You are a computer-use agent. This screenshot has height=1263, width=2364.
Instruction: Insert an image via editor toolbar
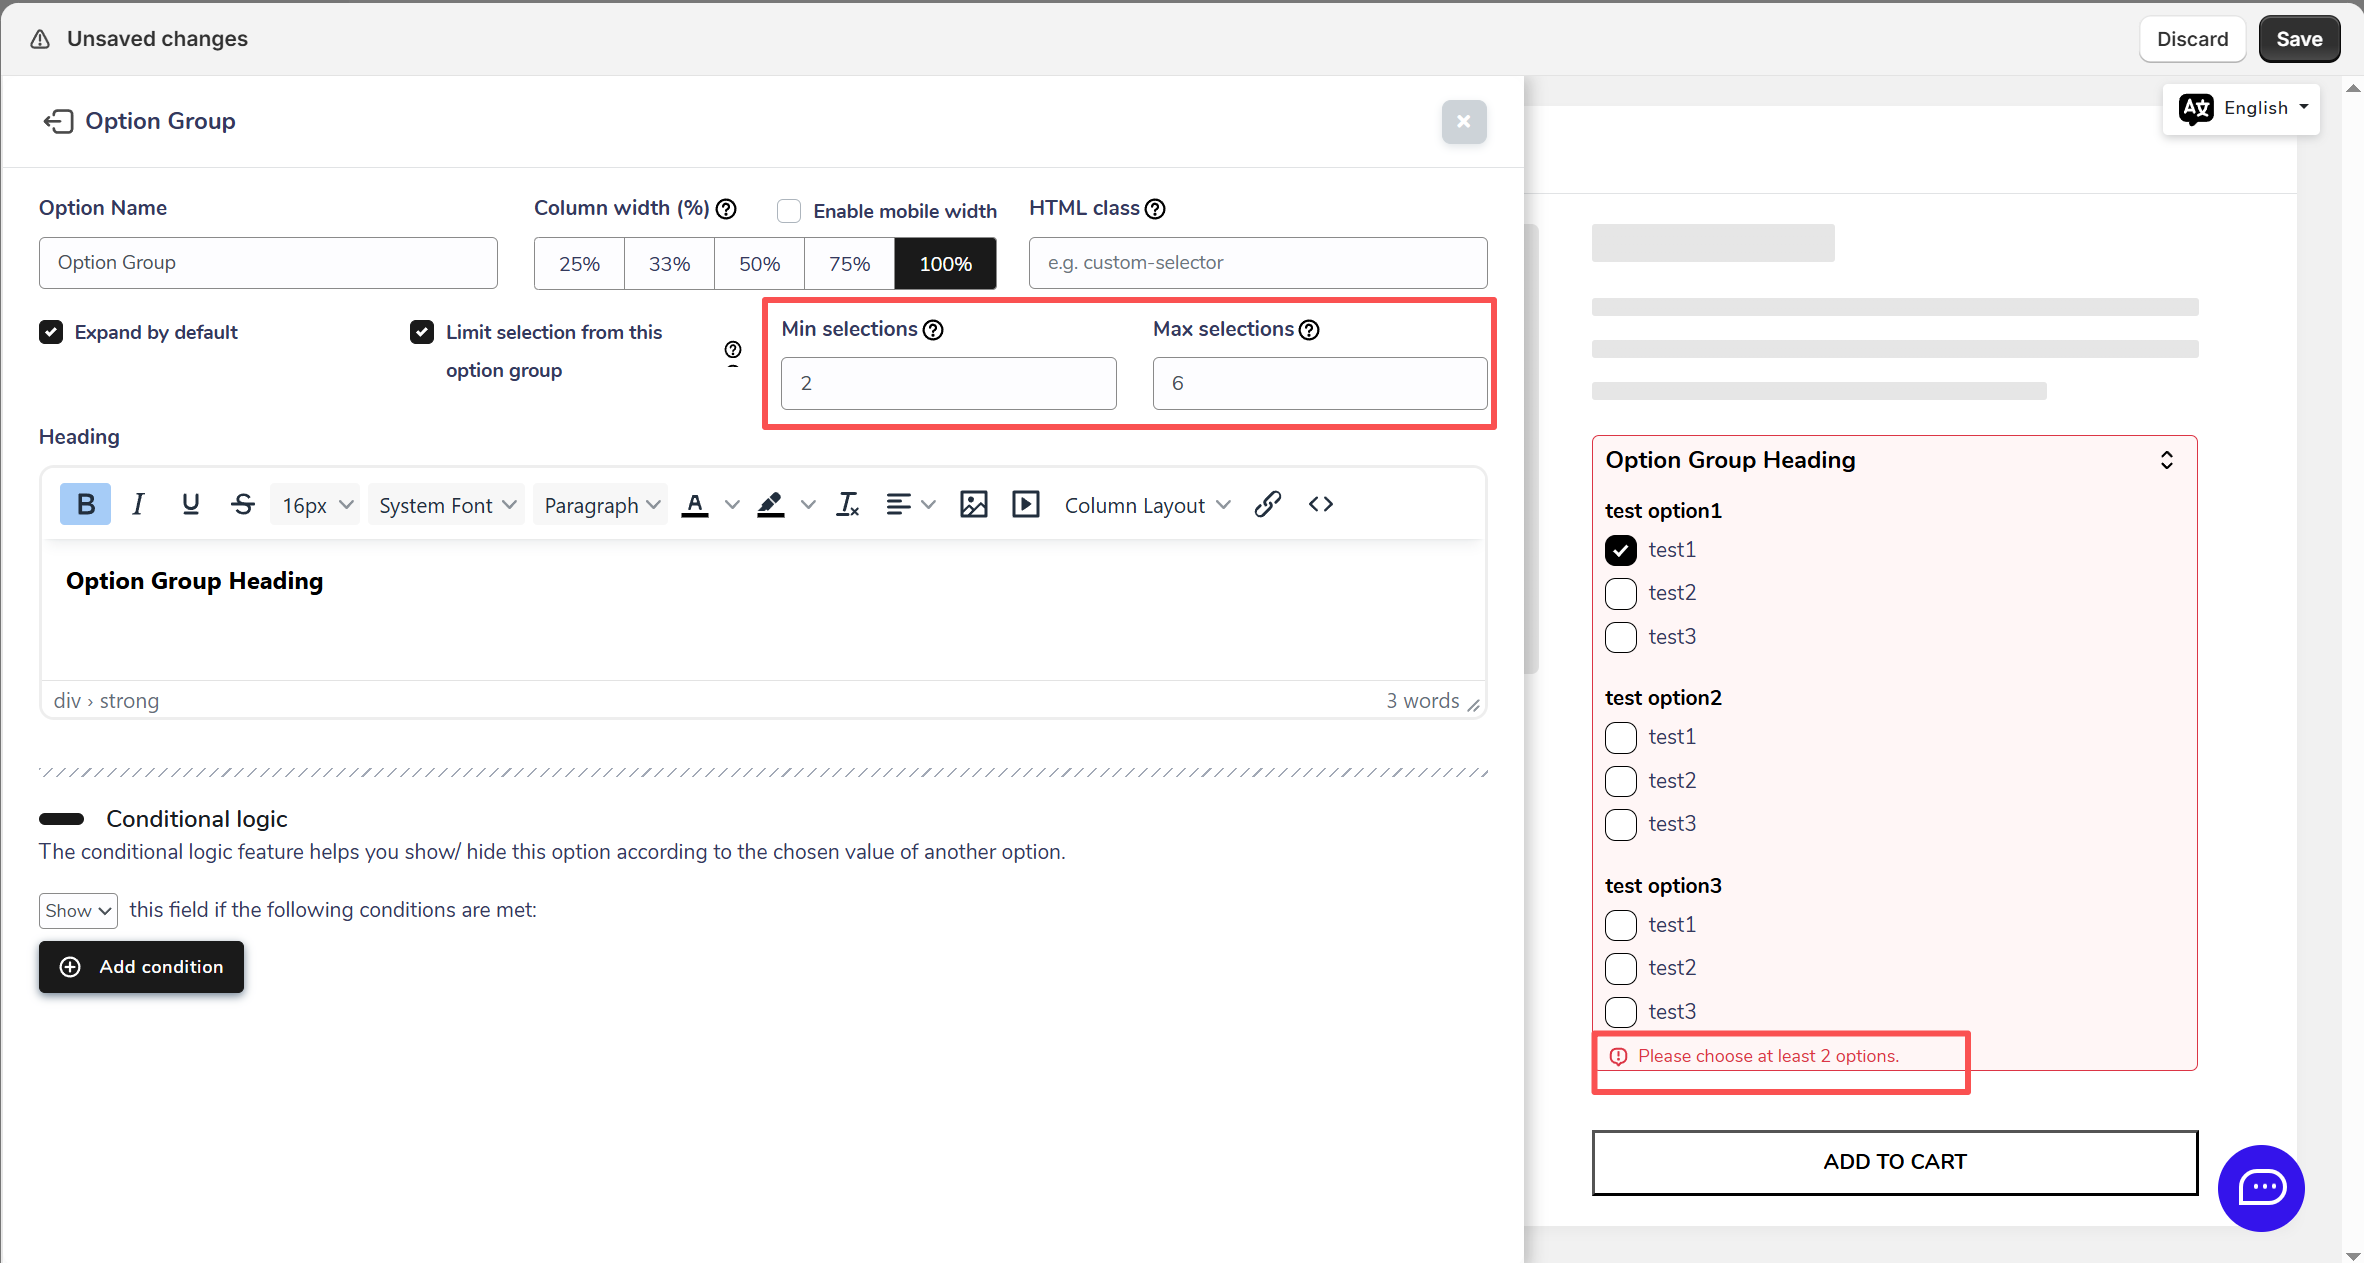click(x=973, y=505)
